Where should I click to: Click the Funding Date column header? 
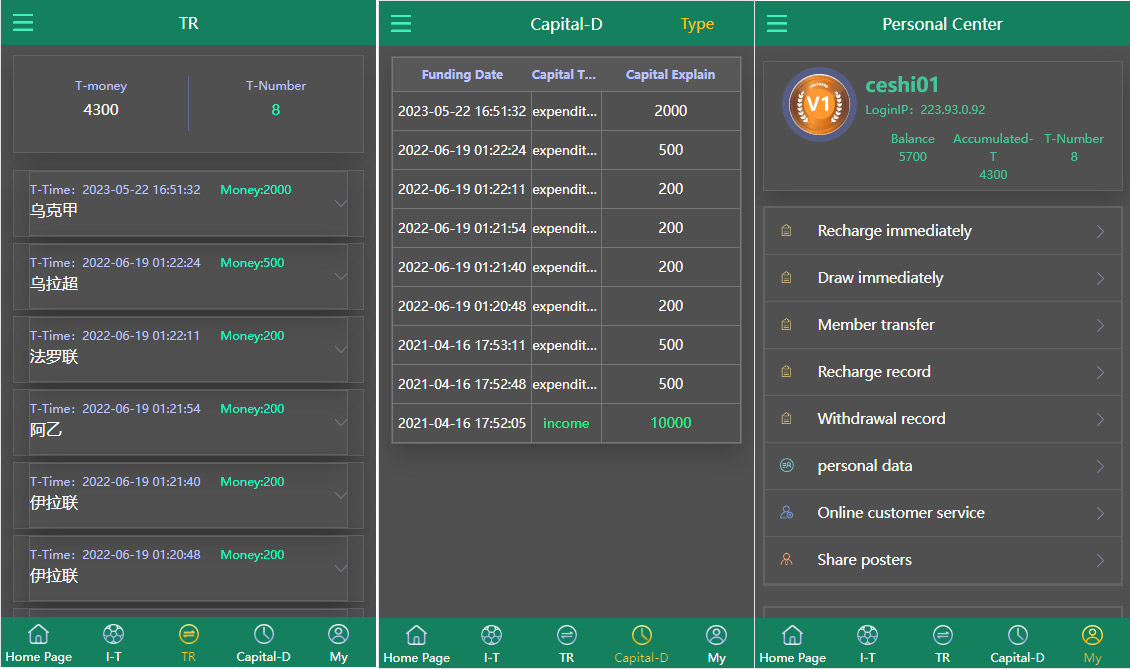pyautogui.click(x=462, y=75)
